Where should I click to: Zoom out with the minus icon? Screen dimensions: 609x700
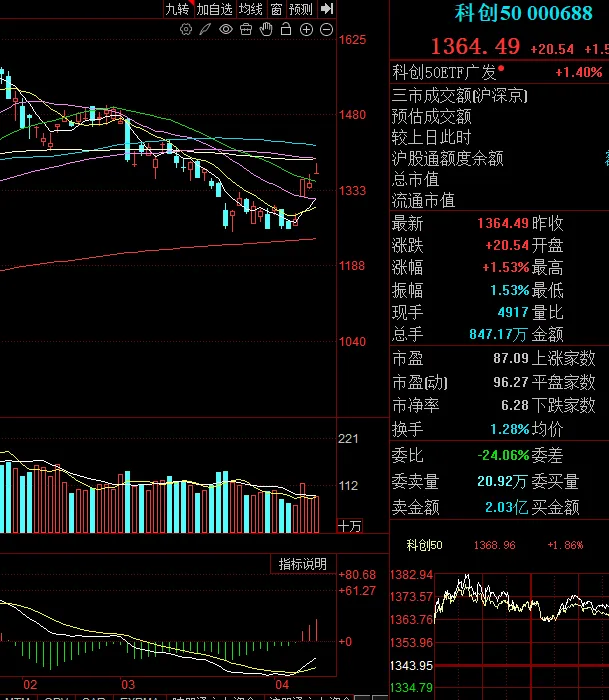pos(326,30)
